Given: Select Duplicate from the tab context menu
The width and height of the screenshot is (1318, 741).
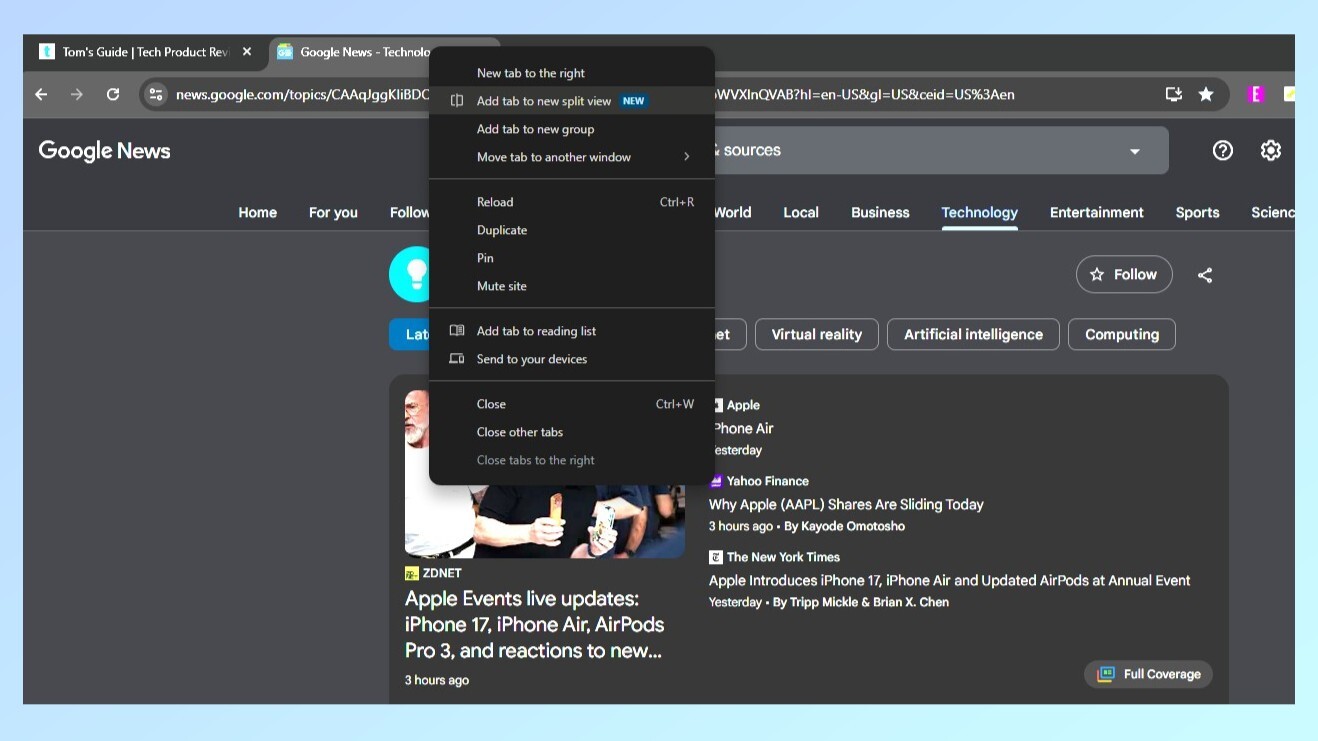Looking at the screenshot, I should click(x=502, y=230).
